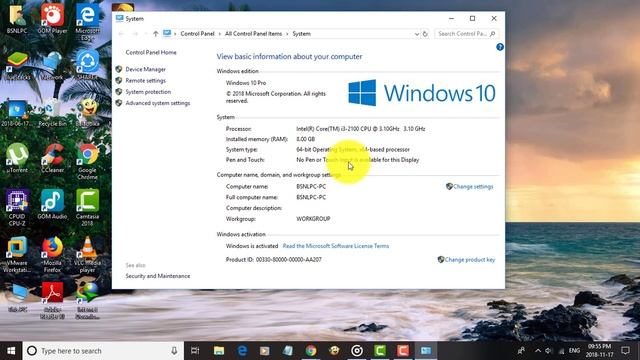Open the red Camtasia recorder taskbar icon
Screen dimensions: 640x360
(403, 351)
